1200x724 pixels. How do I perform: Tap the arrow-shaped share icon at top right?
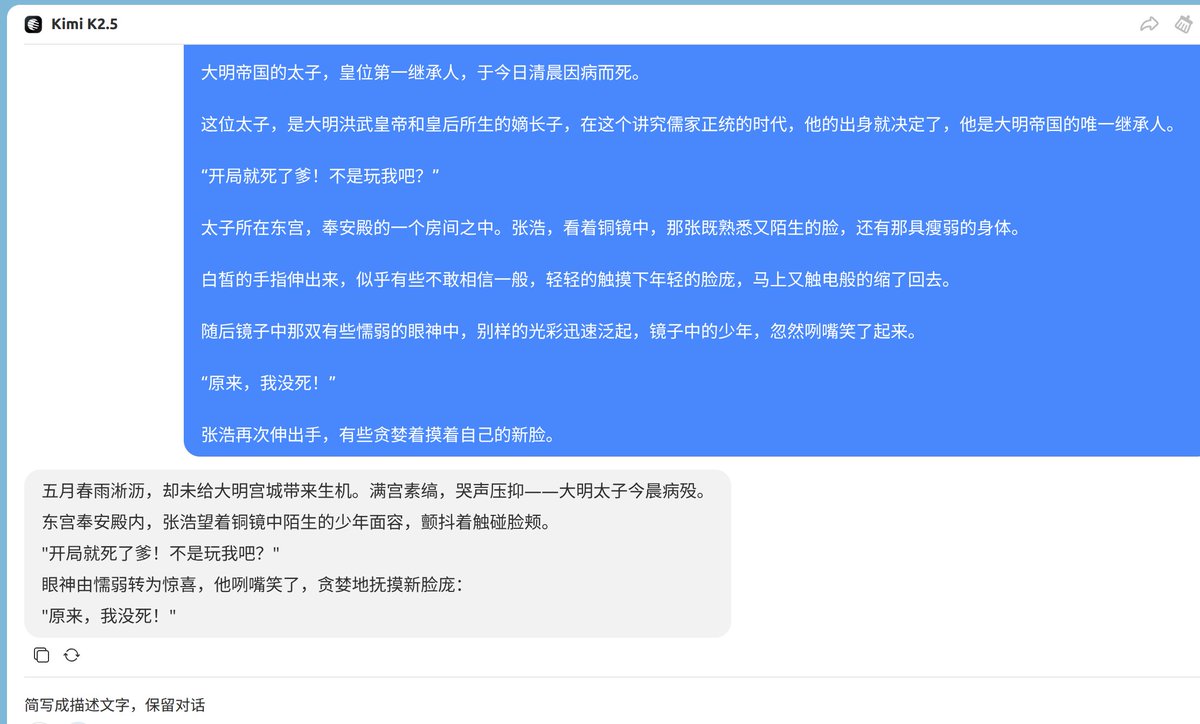(x=1148, y=24)
